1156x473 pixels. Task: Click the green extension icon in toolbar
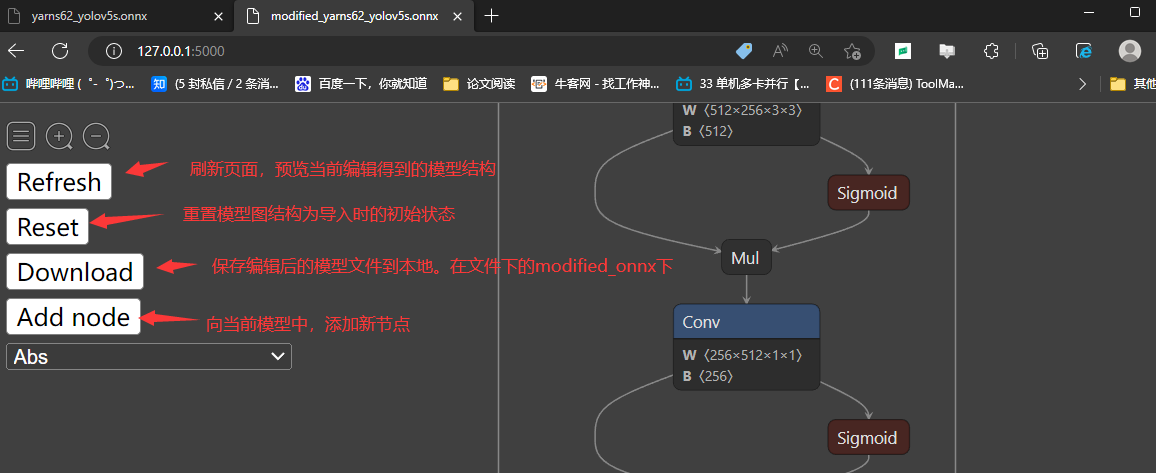click(x=902, y=51)
